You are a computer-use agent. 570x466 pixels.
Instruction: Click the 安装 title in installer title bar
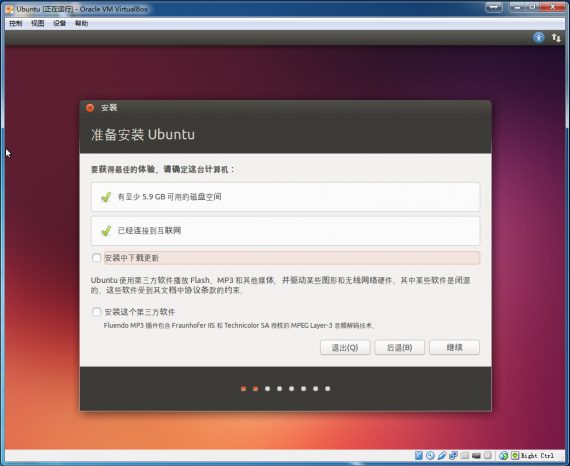(109, 108)
